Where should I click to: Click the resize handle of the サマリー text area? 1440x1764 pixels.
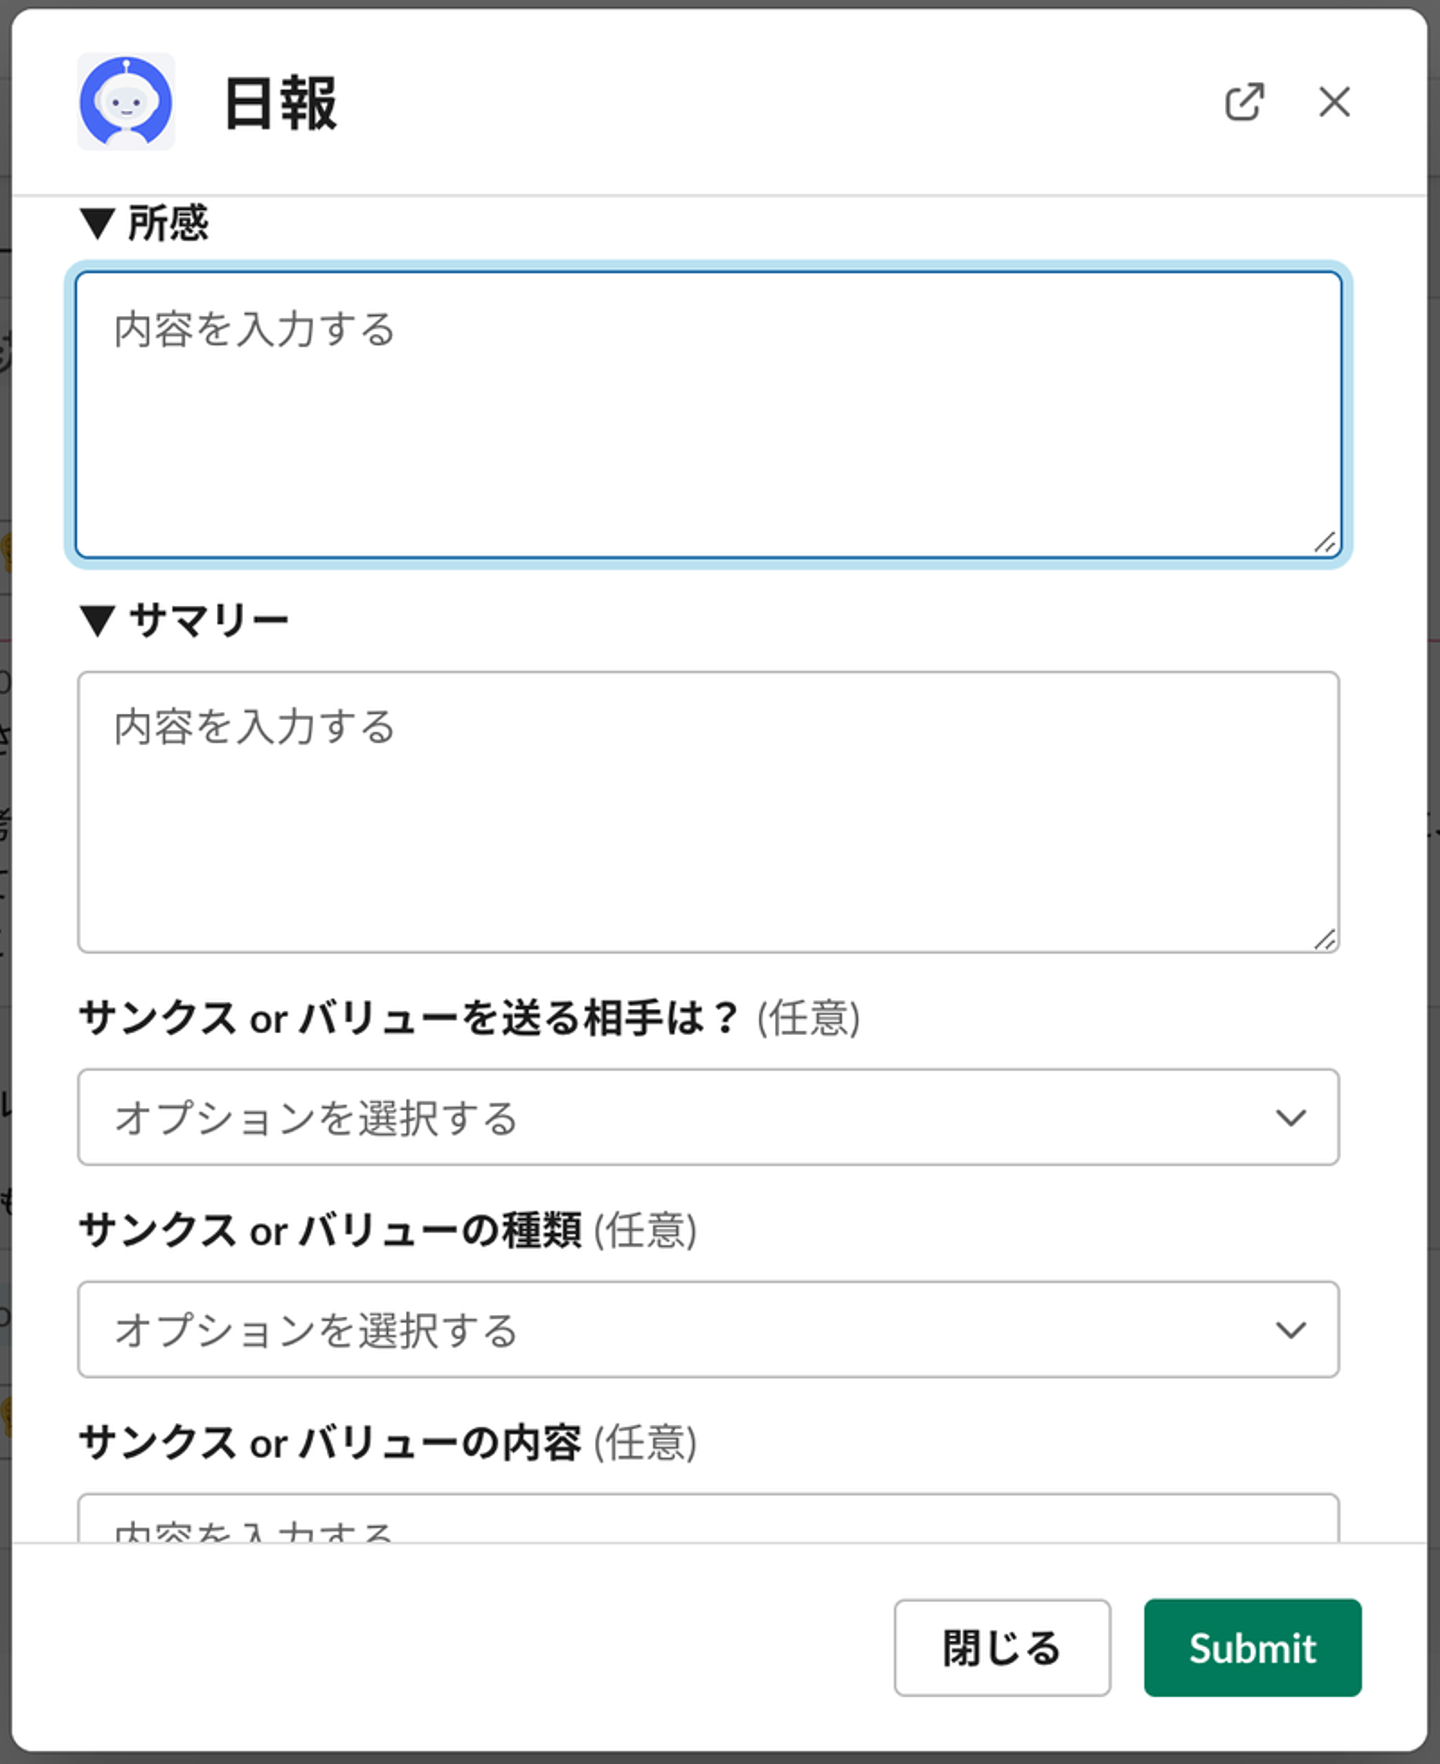tap(1325, 939)
